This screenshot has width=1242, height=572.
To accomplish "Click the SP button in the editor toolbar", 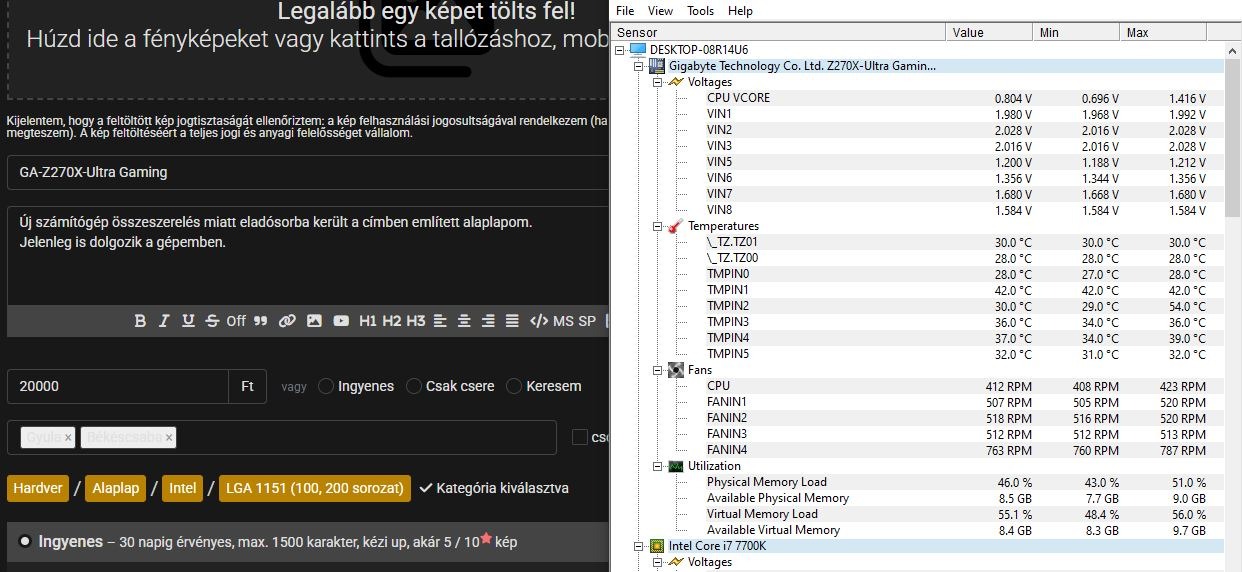I will [x=587, y=321].
